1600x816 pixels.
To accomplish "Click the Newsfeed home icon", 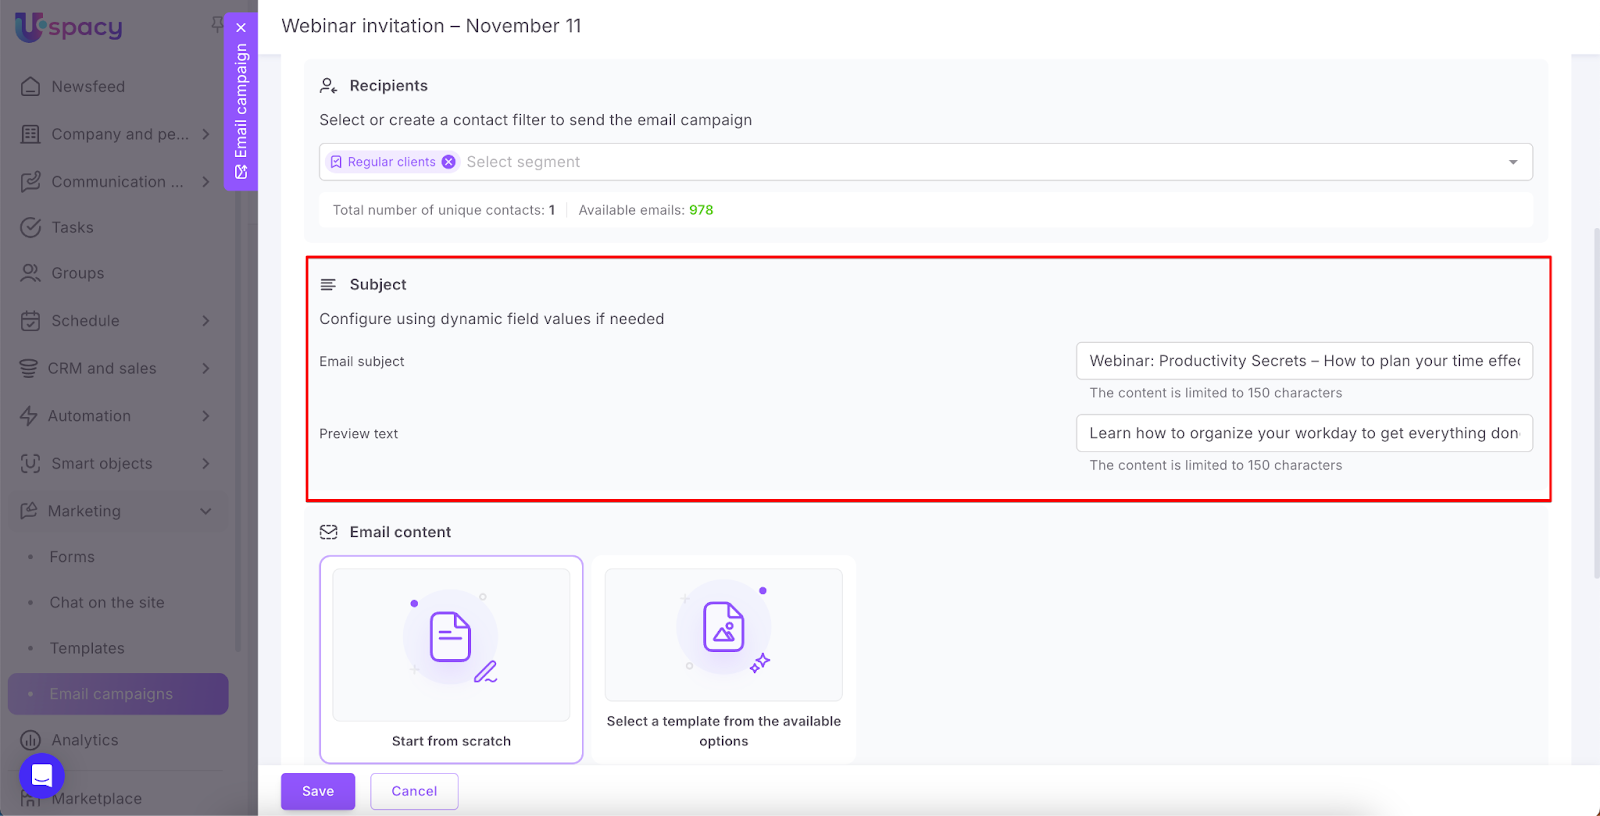I will [31, 87].
